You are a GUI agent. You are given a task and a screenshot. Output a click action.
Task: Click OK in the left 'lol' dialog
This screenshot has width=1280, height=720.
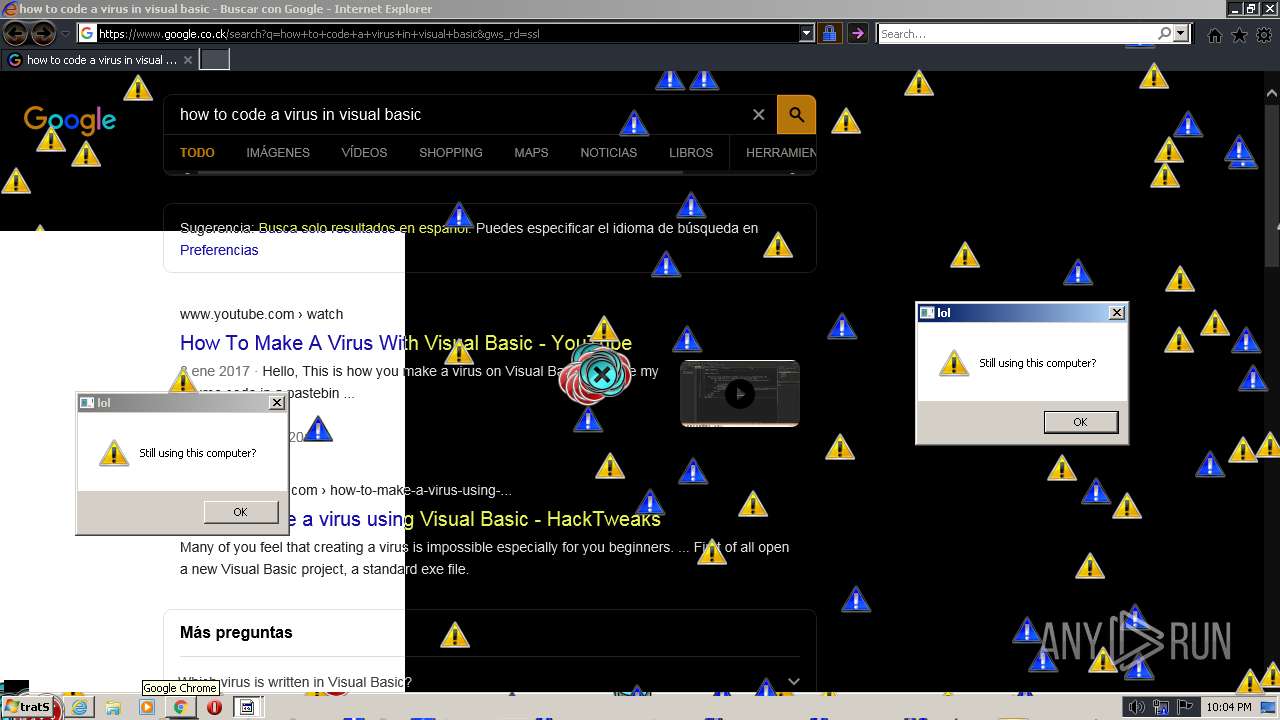point(240,512)
